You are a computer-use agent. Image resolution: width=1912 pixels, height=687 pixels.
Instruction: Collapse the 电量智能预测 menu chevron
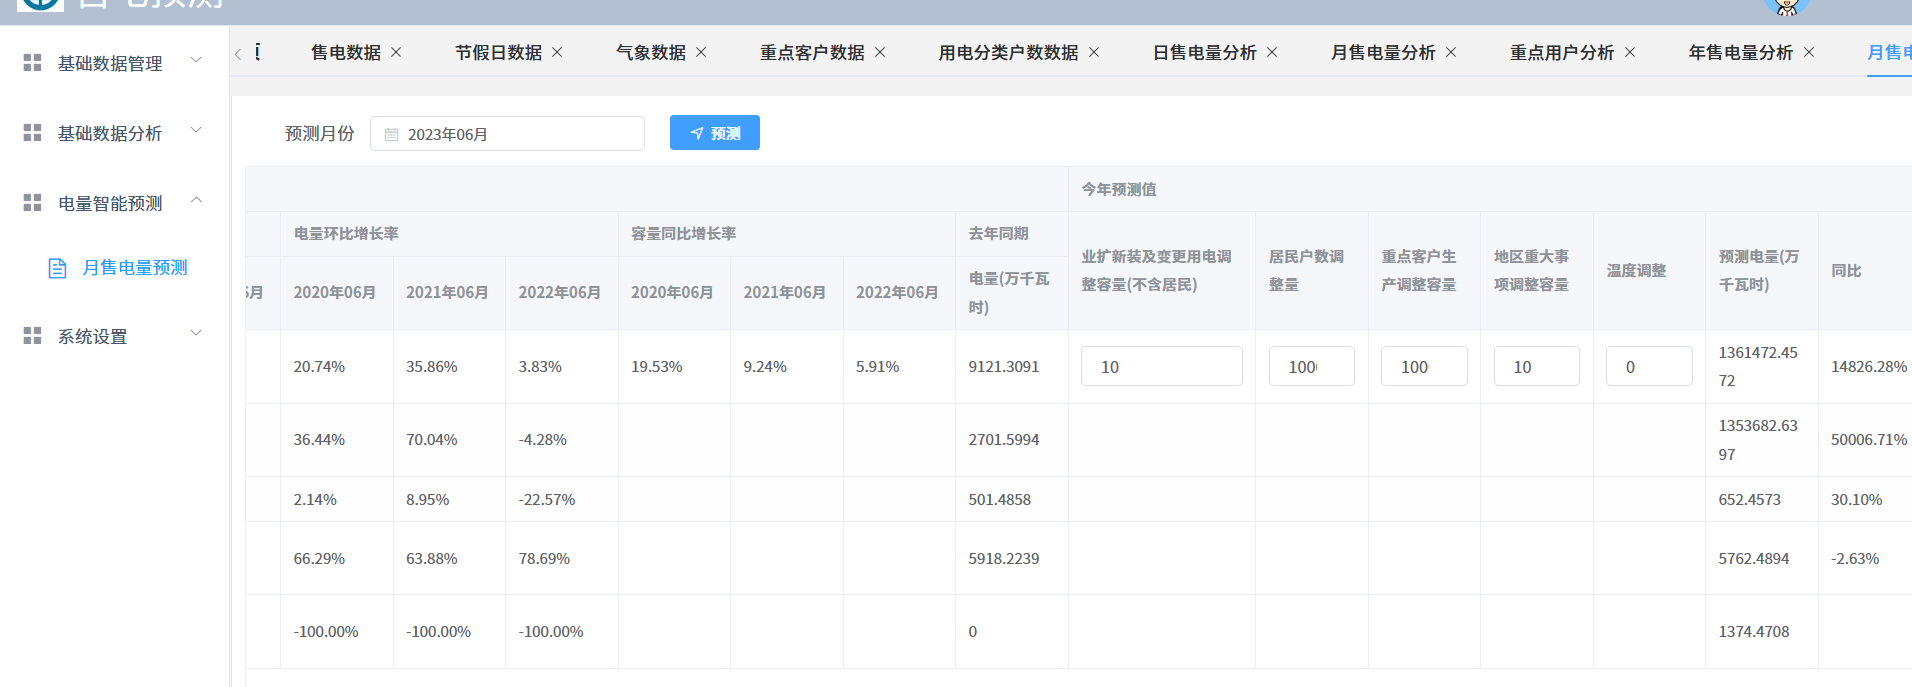[x=196, y=201]
